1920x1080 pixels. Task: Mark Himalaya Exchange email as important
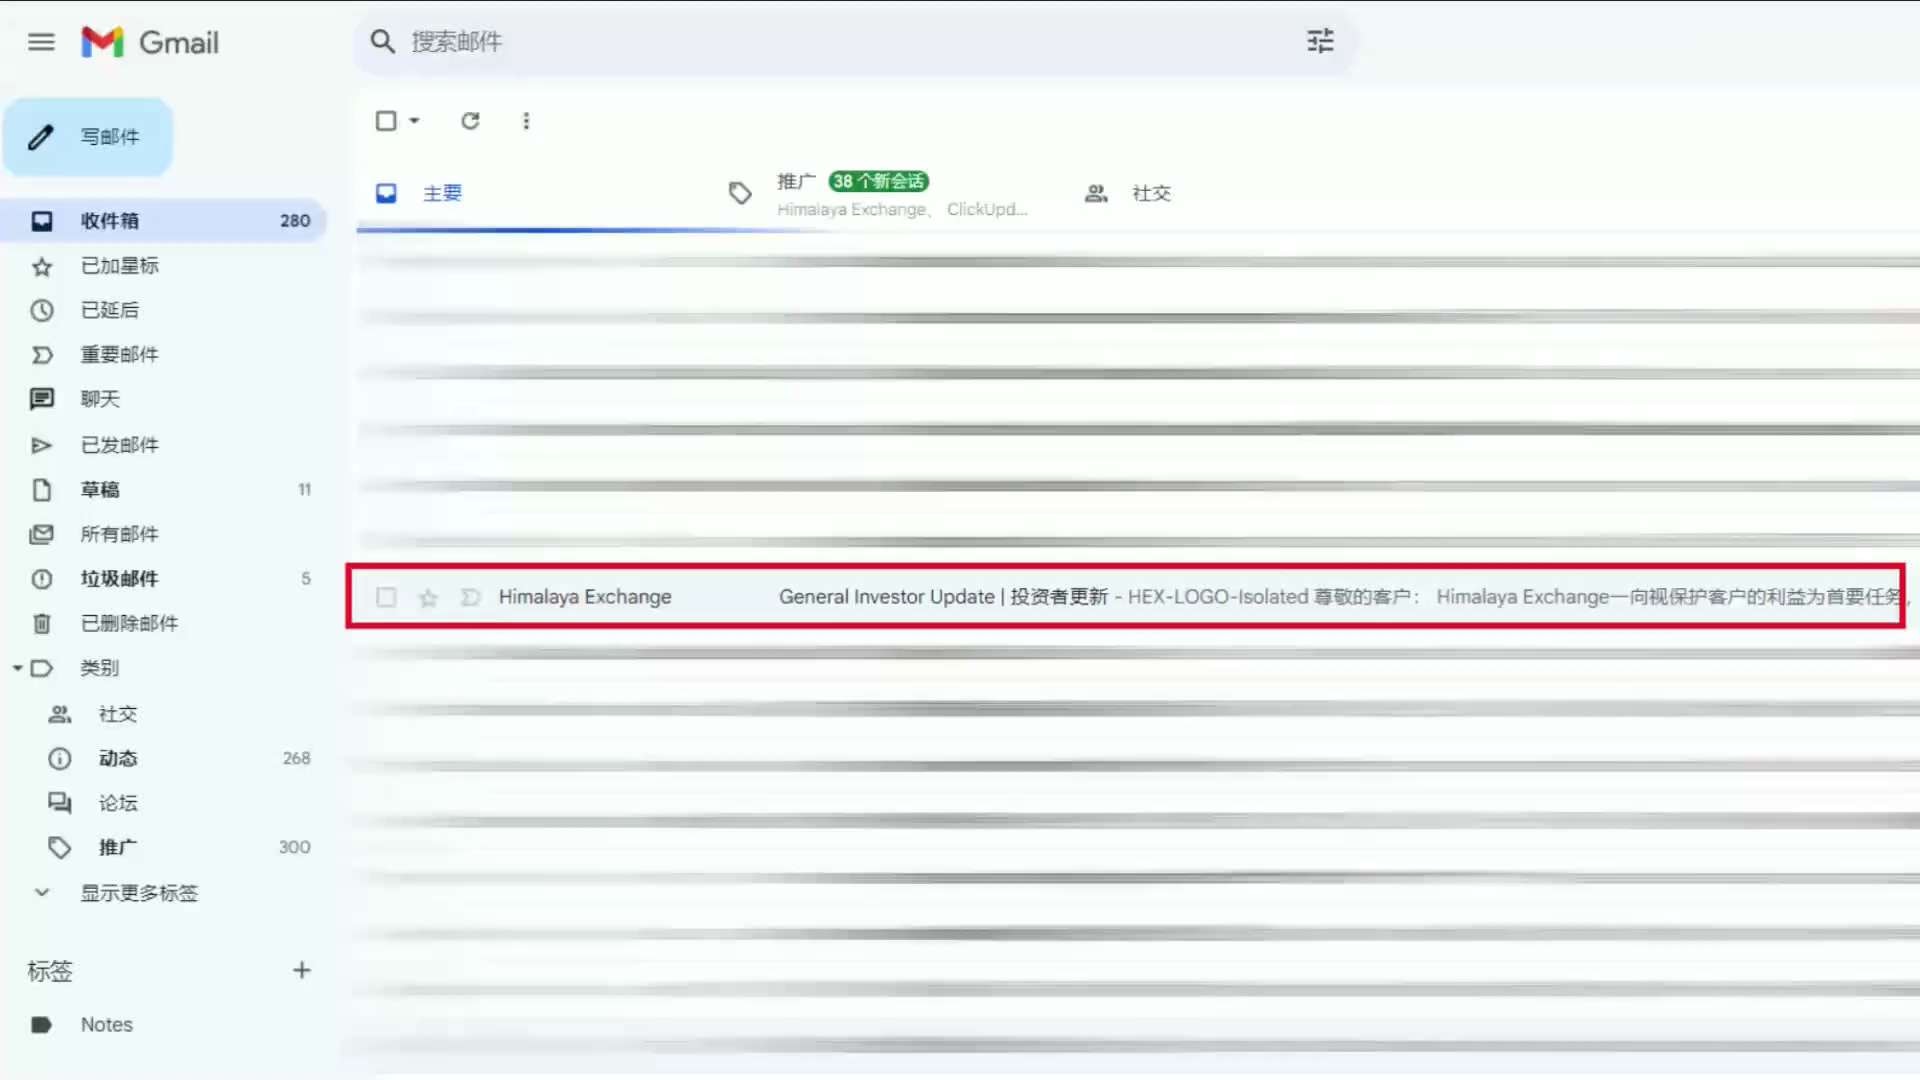pos(470,598)
